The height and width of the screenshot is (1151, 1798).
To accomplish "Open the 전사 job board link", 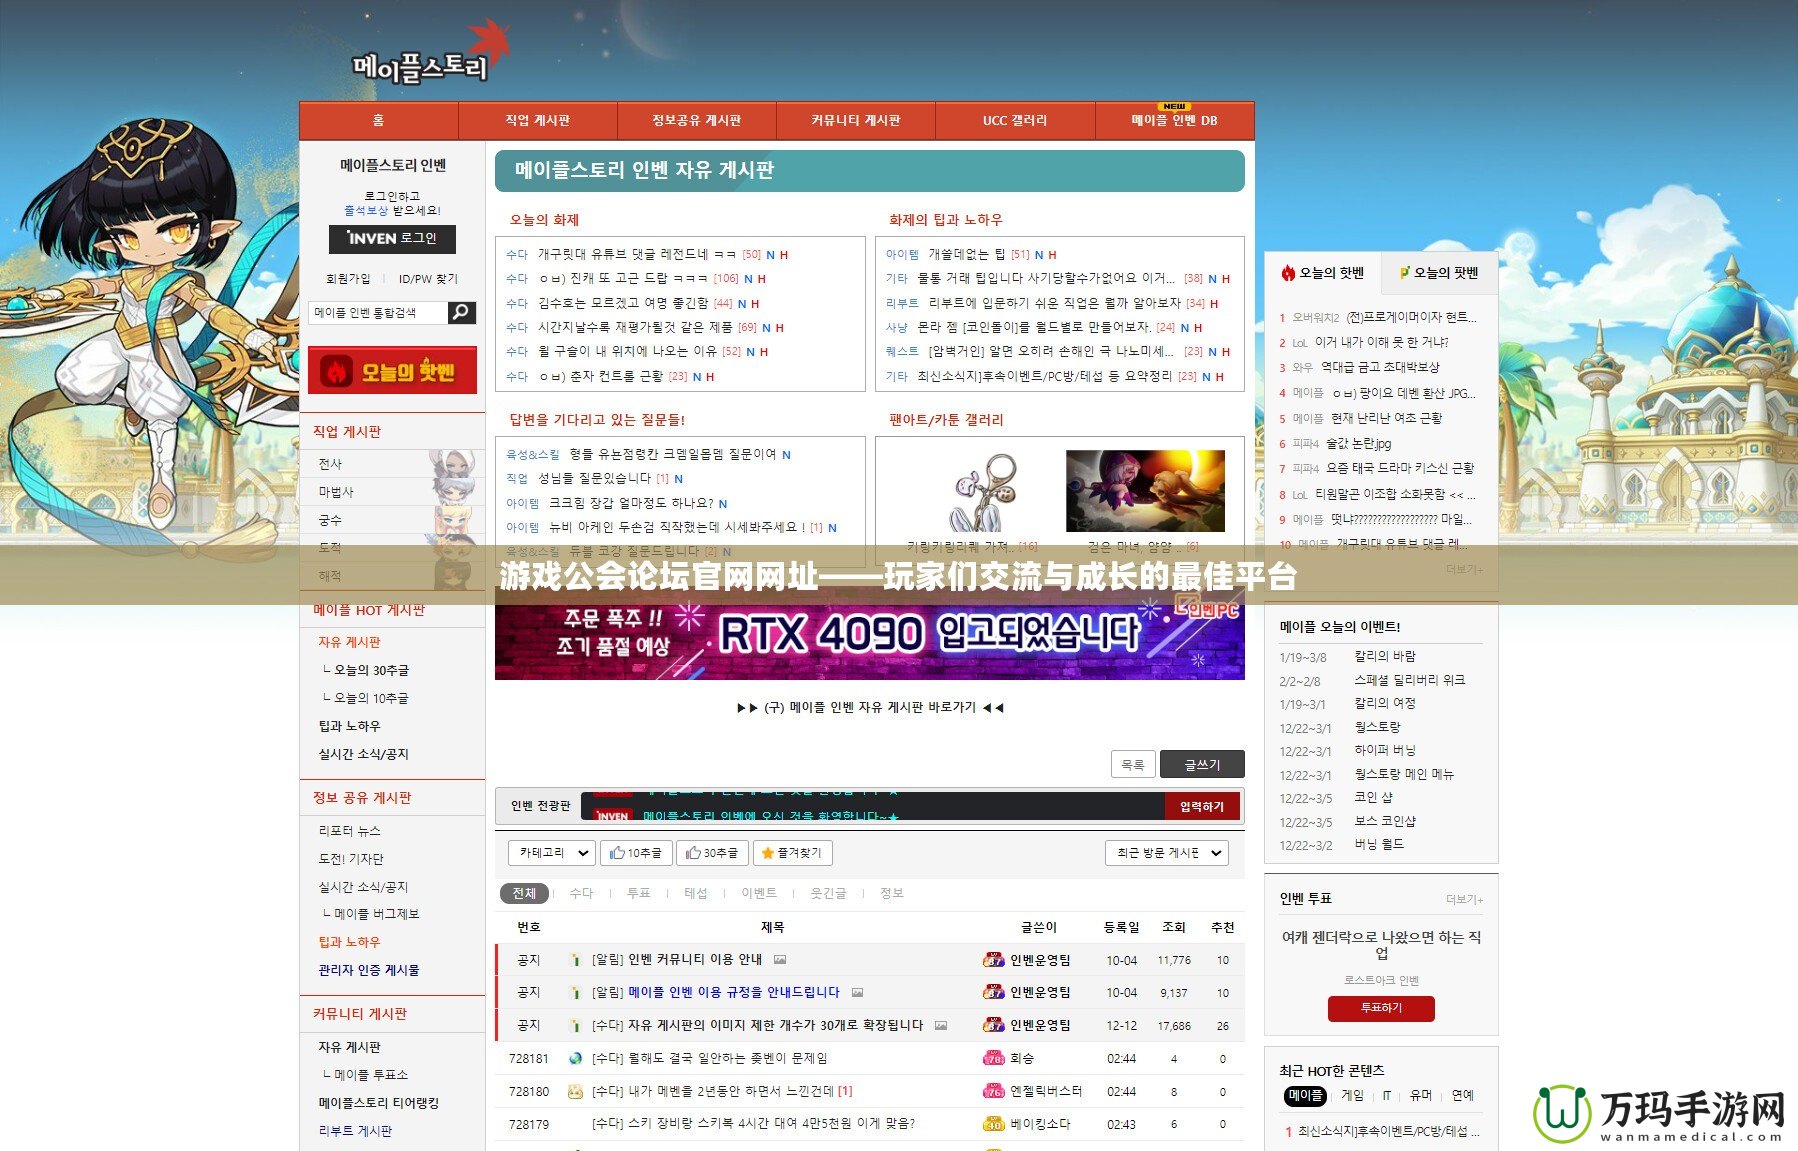I will (x=330, y=464).
